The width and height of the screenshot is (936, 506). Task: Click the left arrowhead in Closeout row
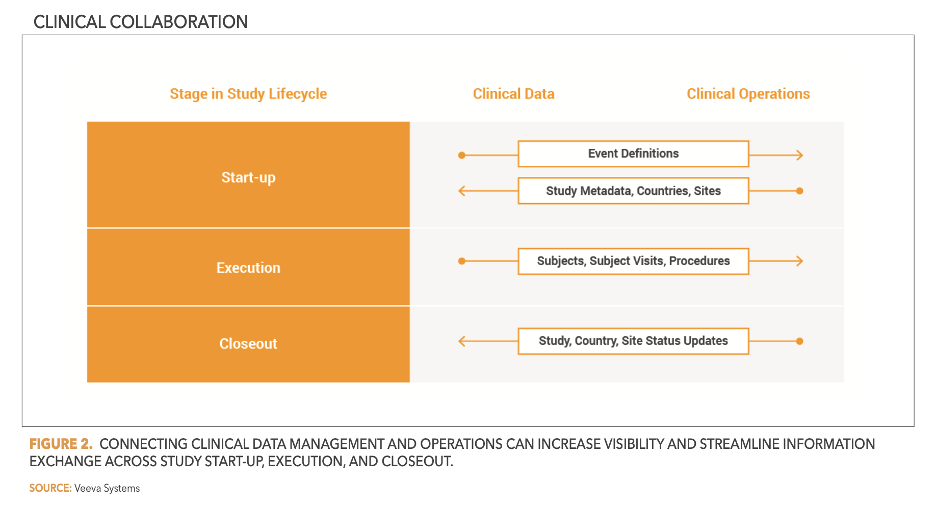(x=462, y=341)
